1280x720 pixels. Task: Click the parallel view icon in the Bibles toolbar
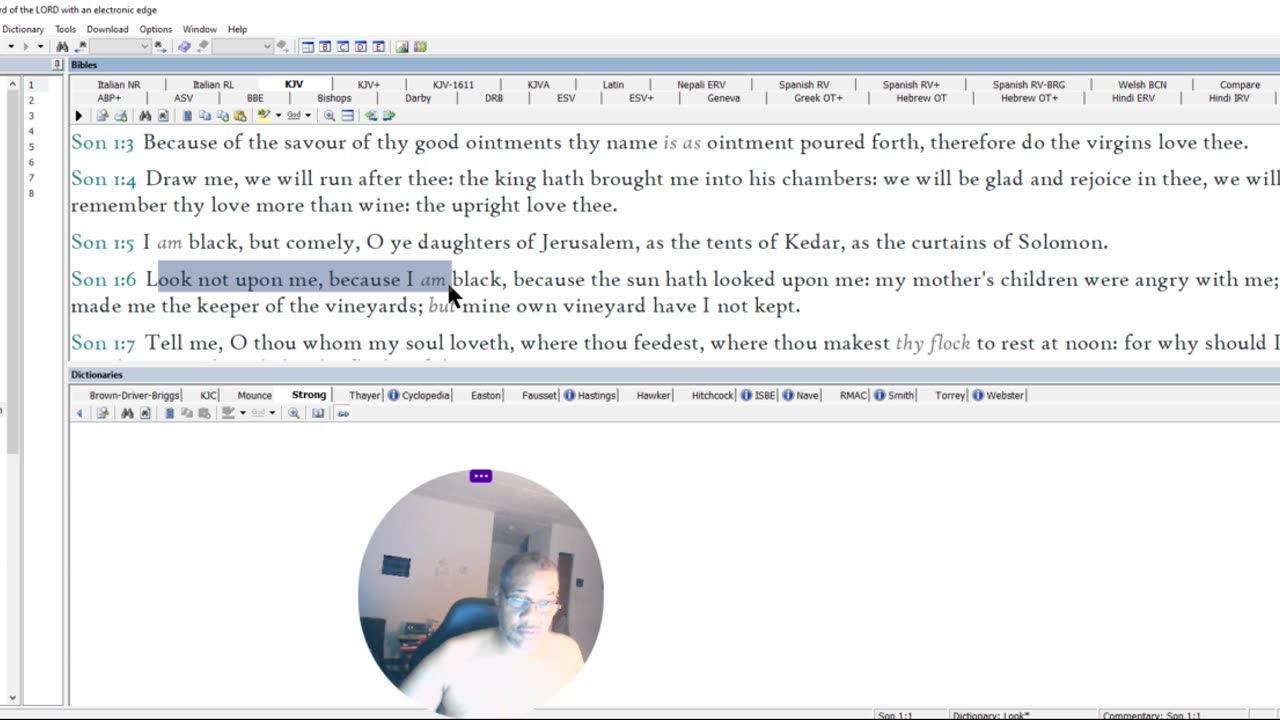(x=347, y=116)
